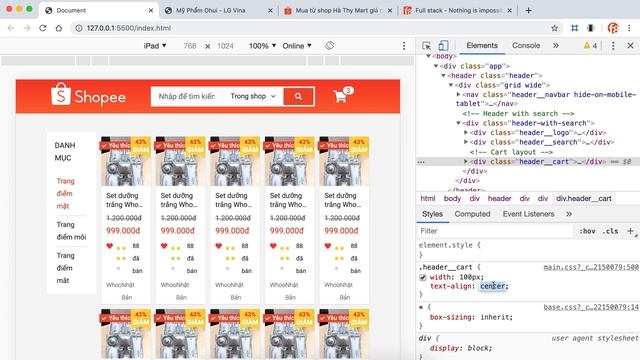Open the profile avatar in browser toolbar

pyautogui.click(x=613, y=28)
